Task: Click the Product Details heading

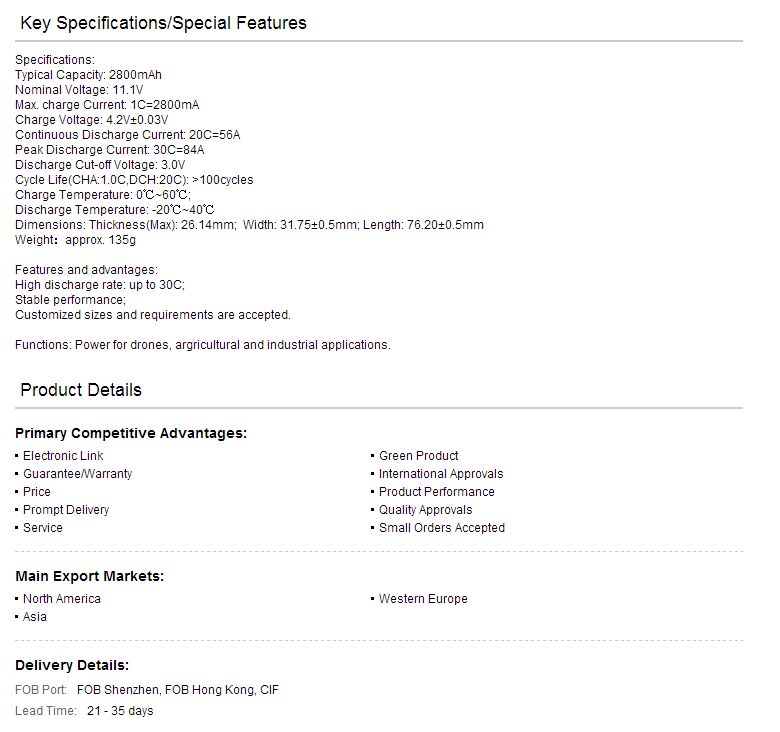Action: 81,390
